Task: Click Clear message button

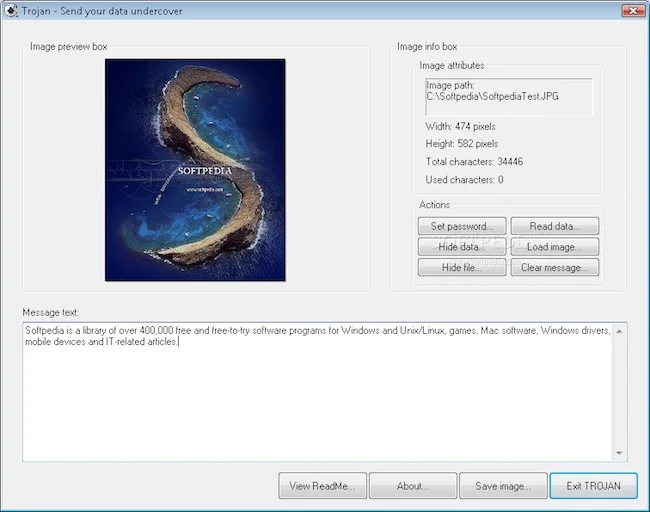Action: click(x=555, y=267)
